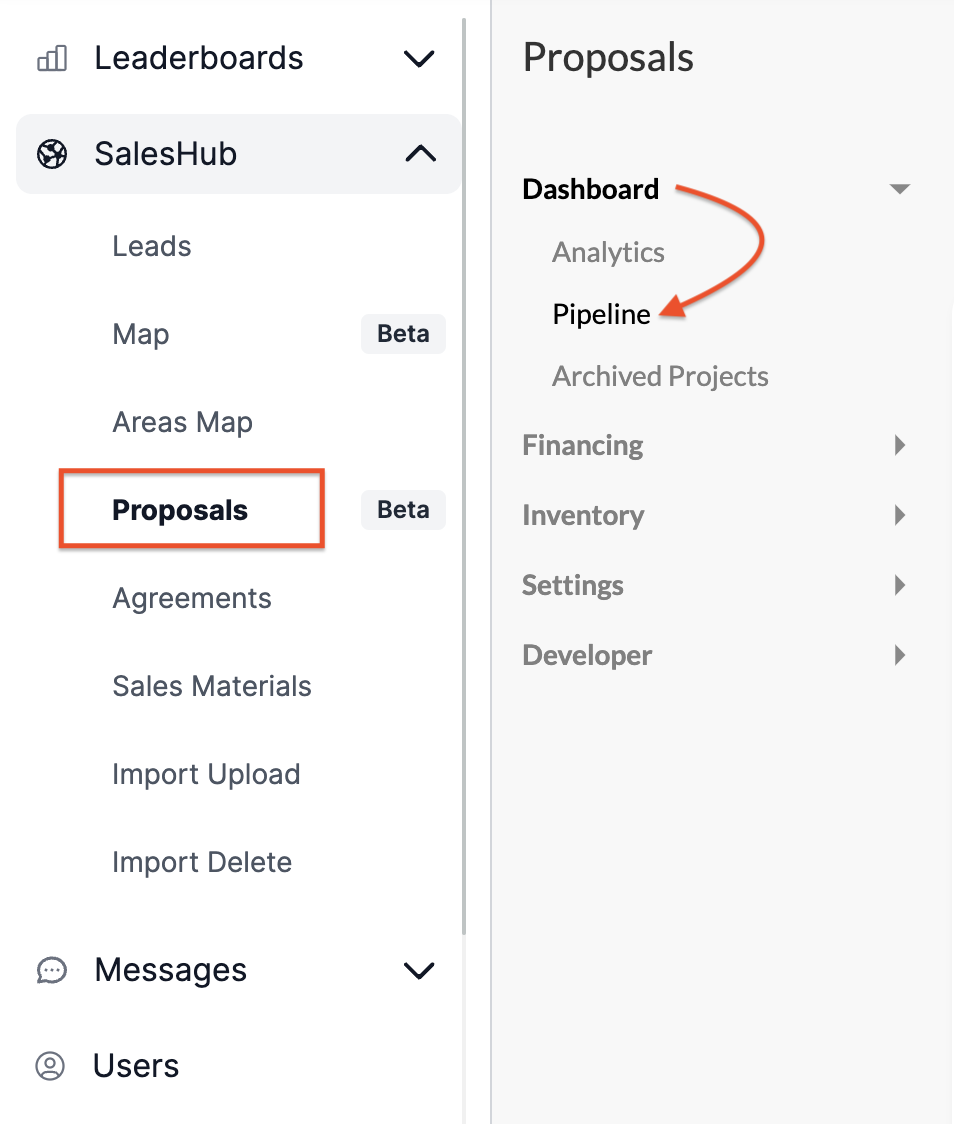Expand the Developer section arrow

click(x=900, y=654)
